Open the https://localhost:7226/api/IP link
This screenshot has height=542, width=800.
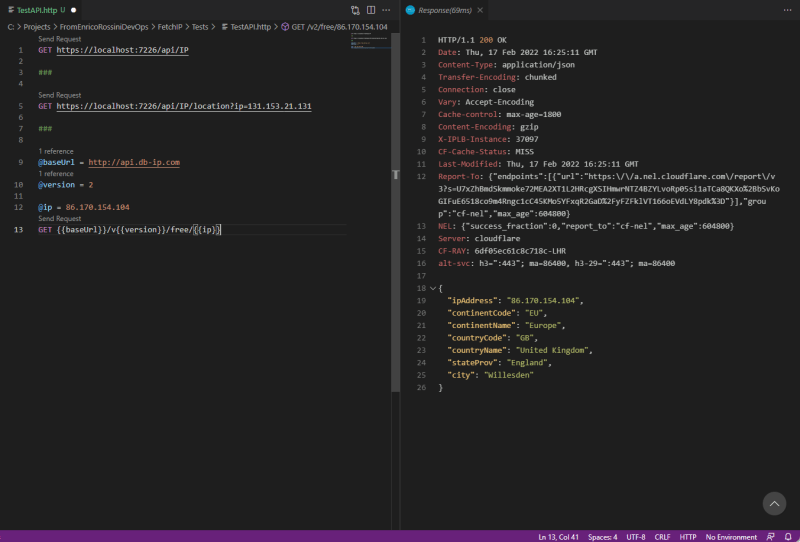click(122, 50)
